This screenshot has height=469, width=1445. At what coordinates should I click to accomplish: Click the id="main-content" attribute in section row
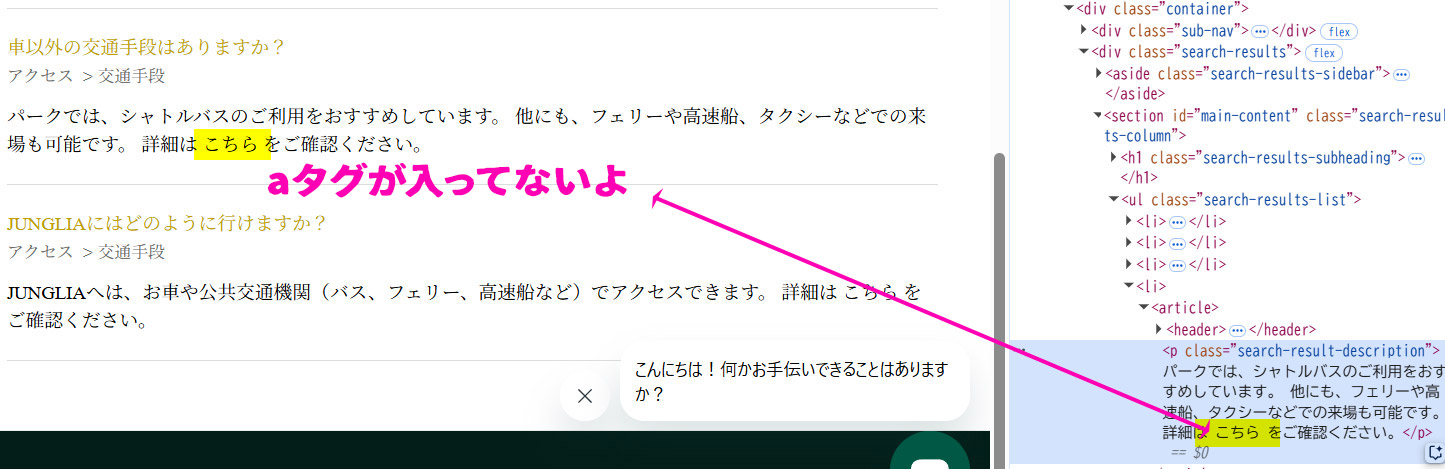[x=1235, y=116]
